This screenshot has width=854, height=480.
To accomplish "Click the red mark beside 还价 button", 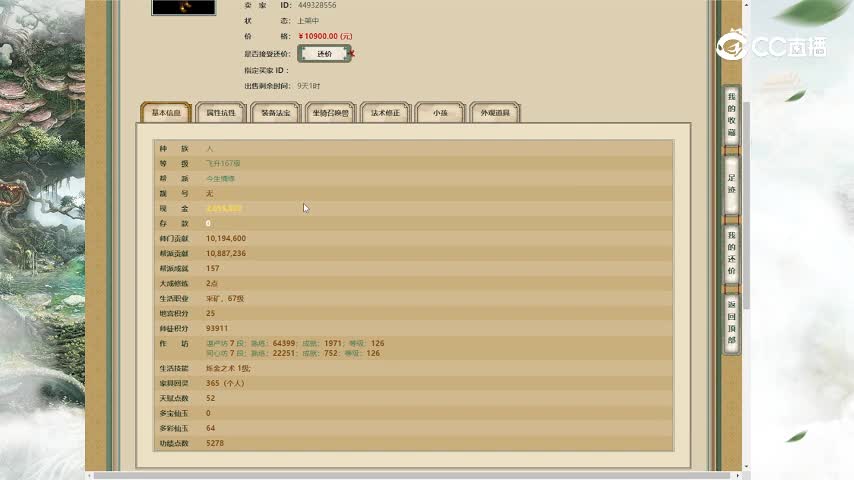I will click(352, 54).
